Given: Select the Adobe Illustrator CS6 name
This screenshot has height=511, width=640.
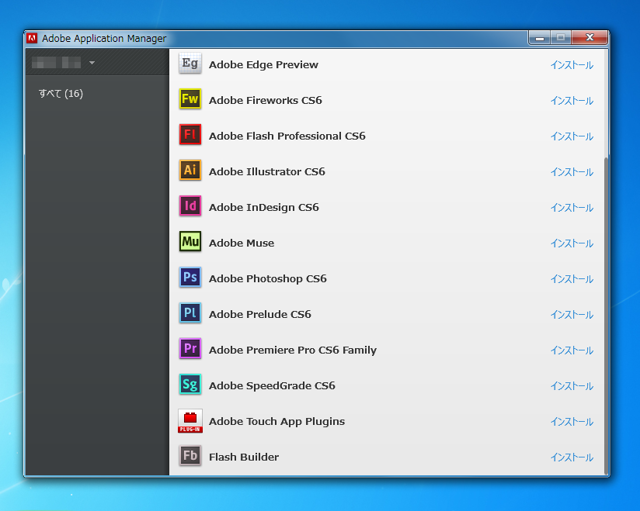Looking at the screenshot, I should [267, 171].
